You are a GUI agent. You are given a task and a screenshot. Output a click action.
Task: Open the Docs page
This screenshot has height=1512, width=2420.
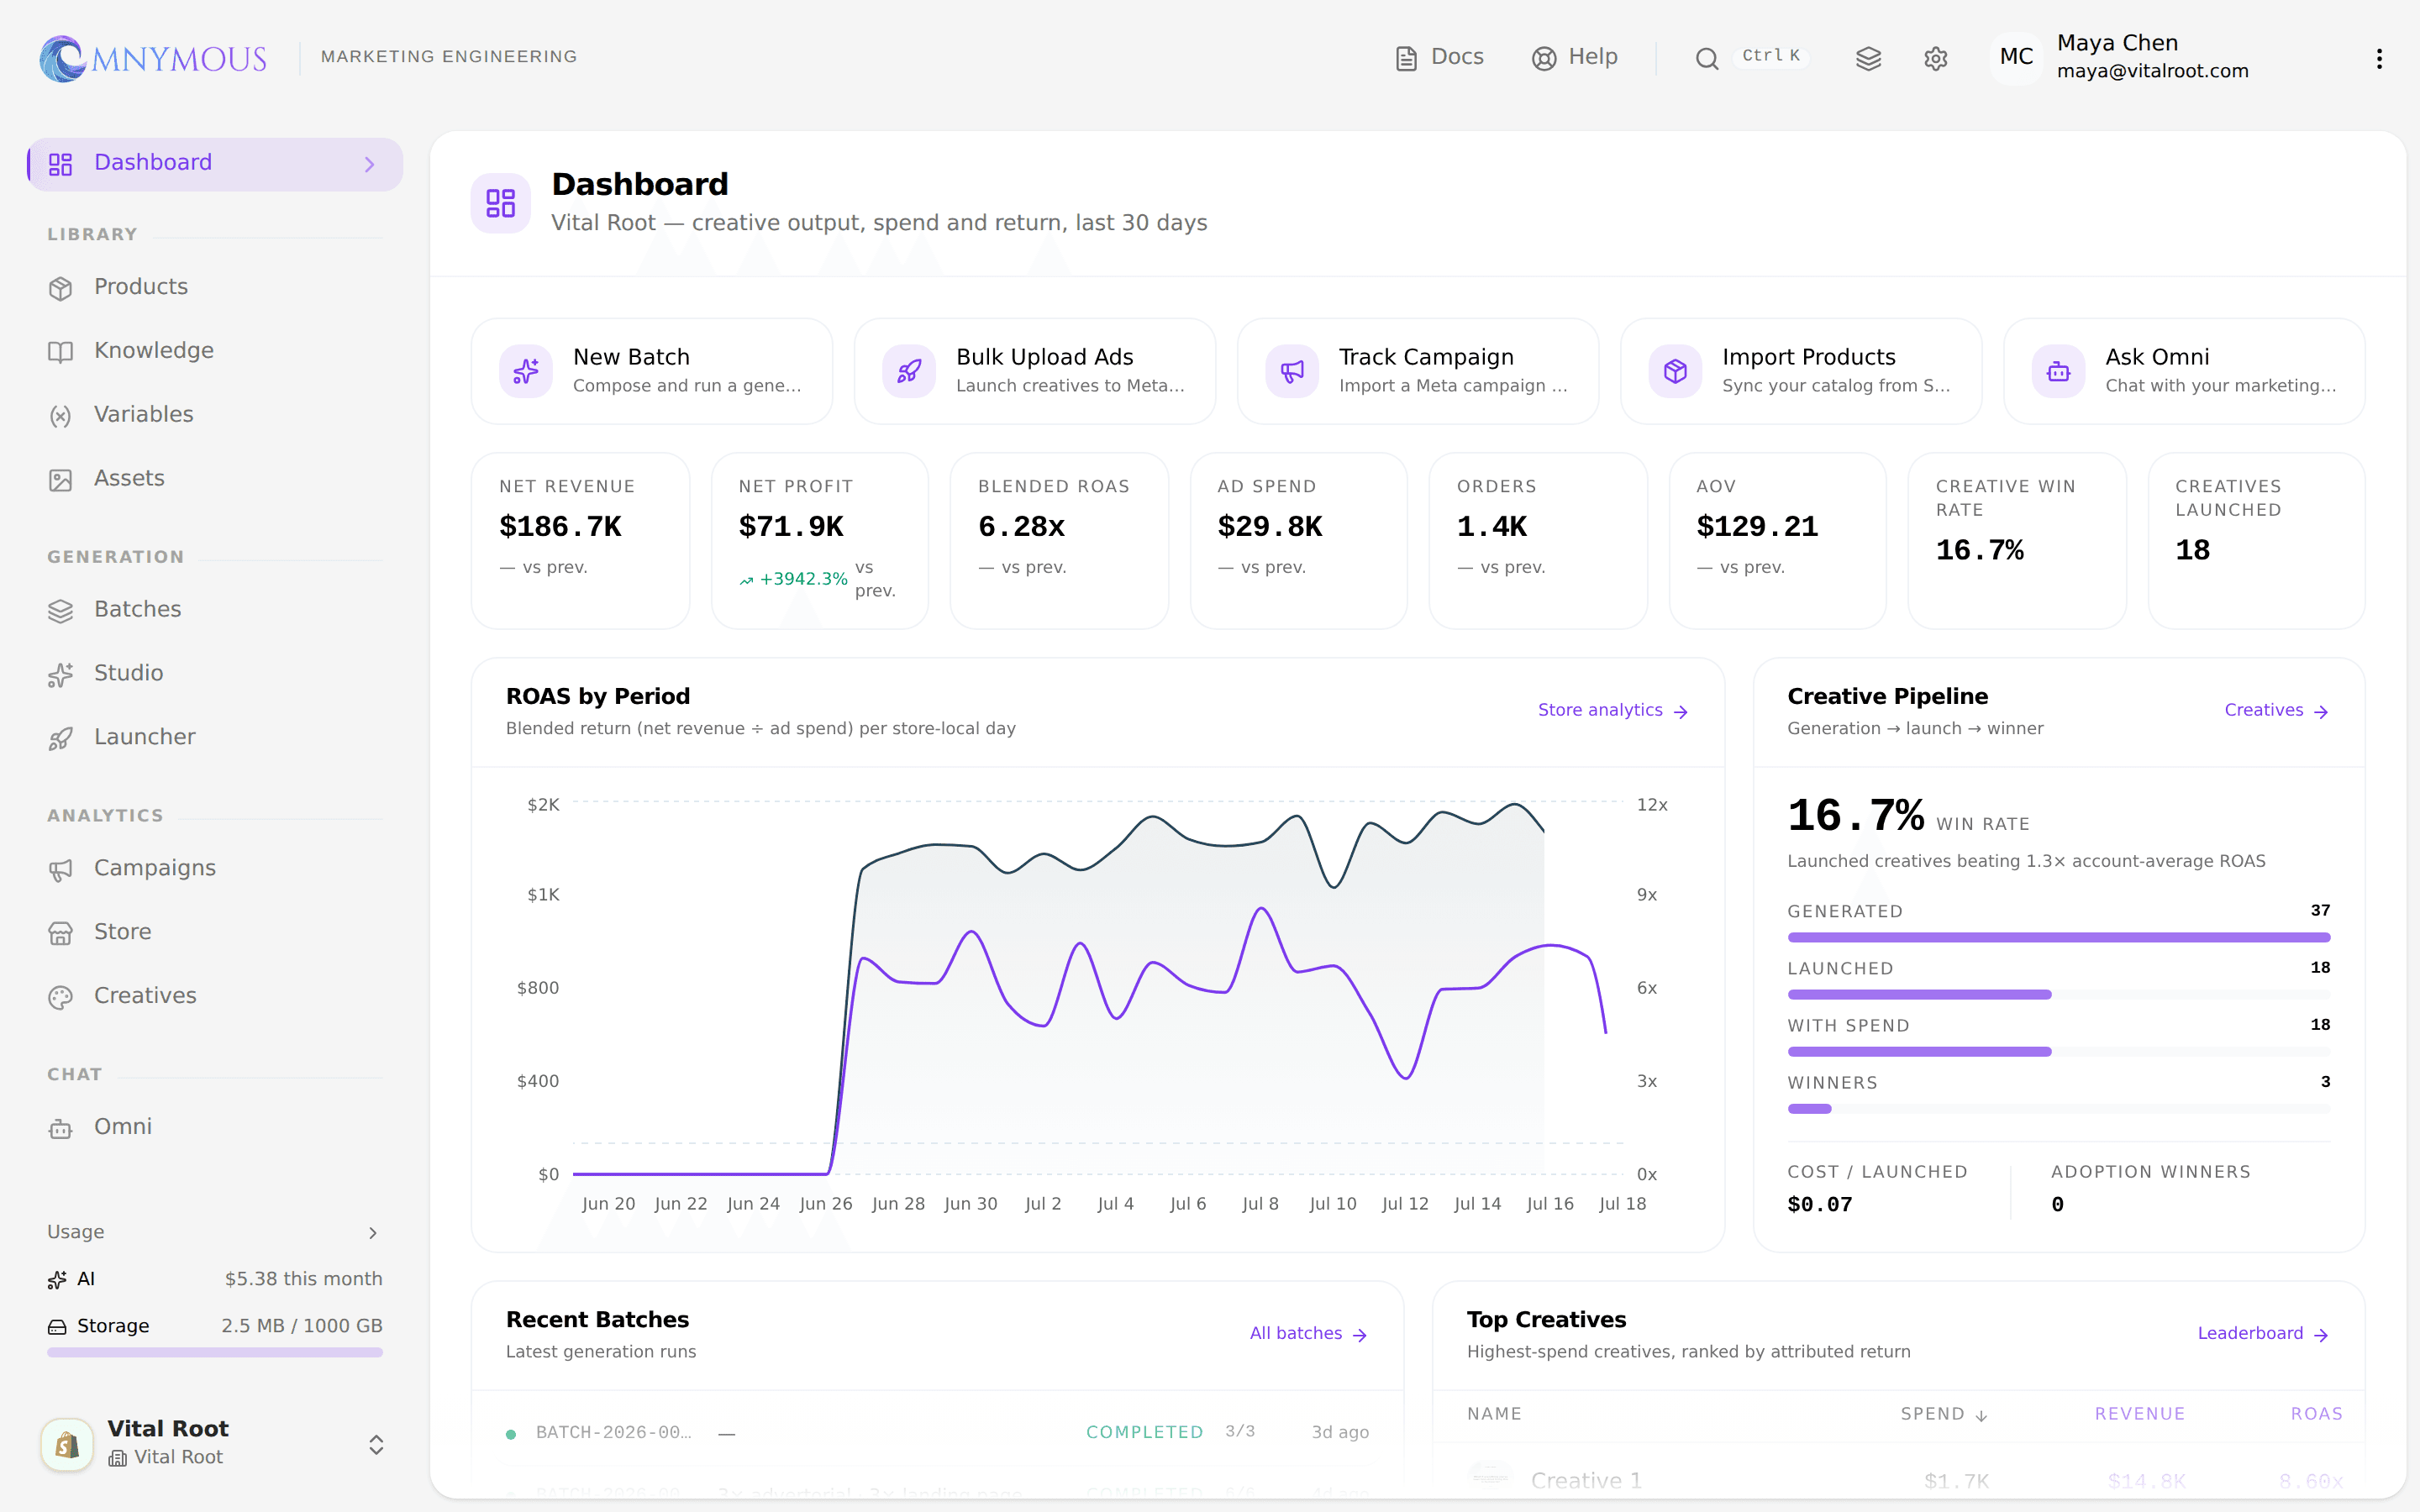1439,57
